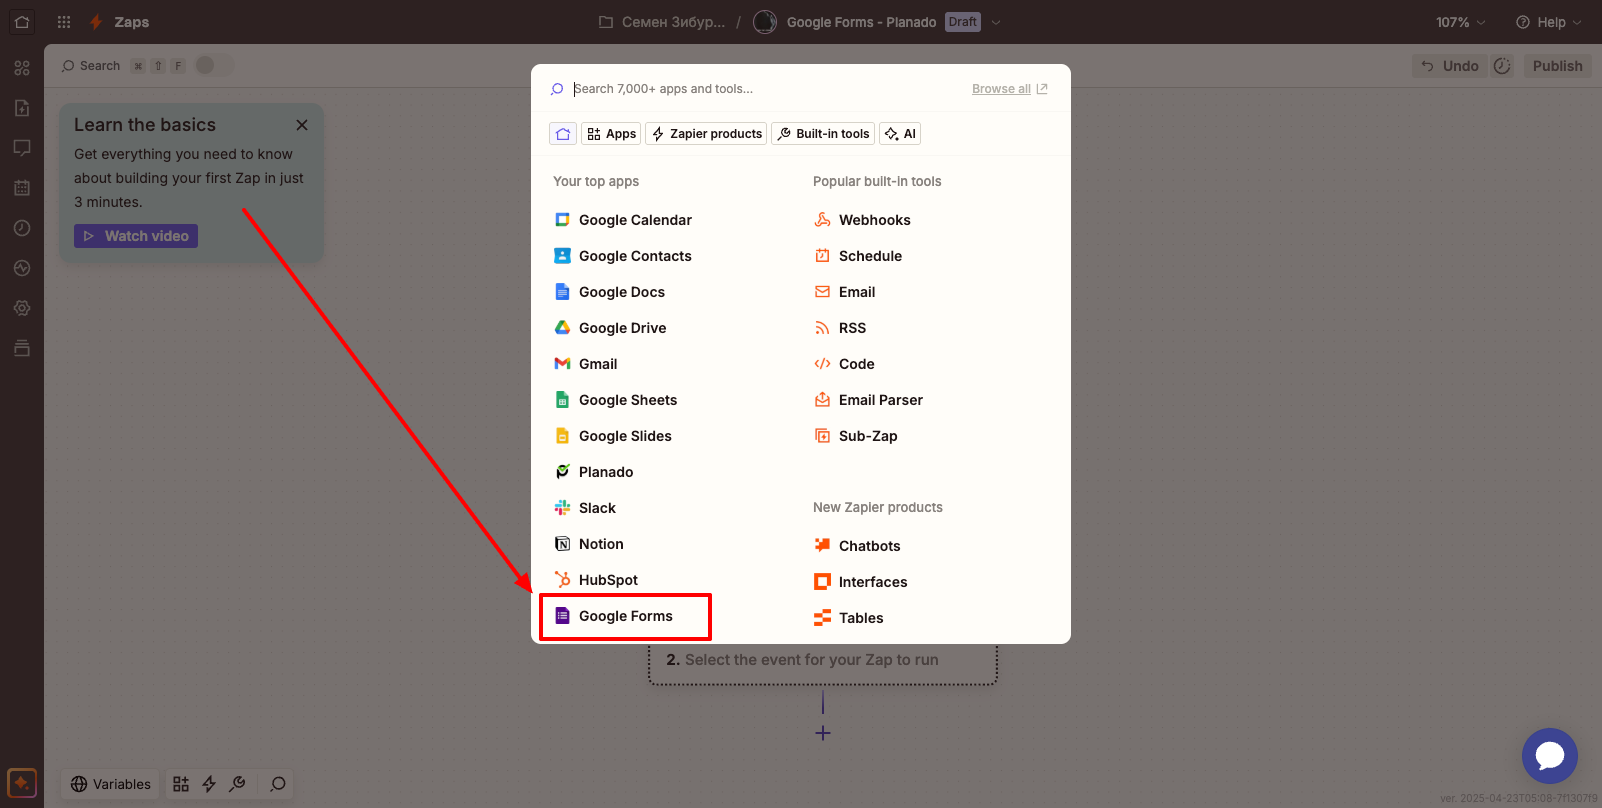Viewport: 1602px width, 808px height.
Task: Open the sidebar activity status icon
Action: point(22,268)
